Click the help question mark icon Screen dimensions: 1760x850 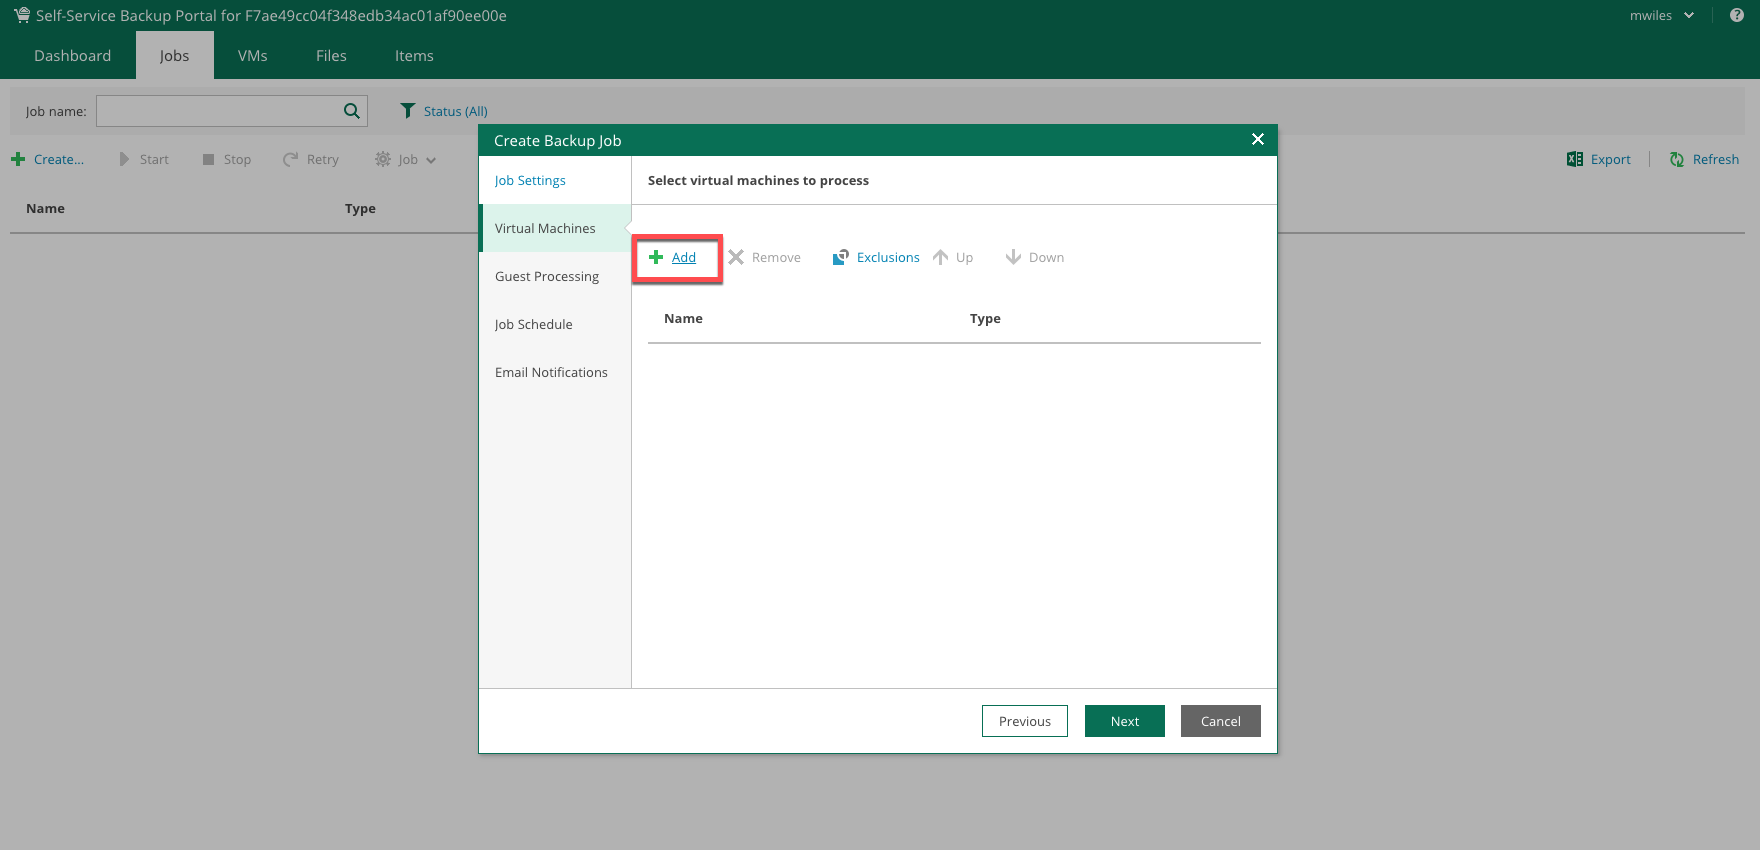(1737, 15)
